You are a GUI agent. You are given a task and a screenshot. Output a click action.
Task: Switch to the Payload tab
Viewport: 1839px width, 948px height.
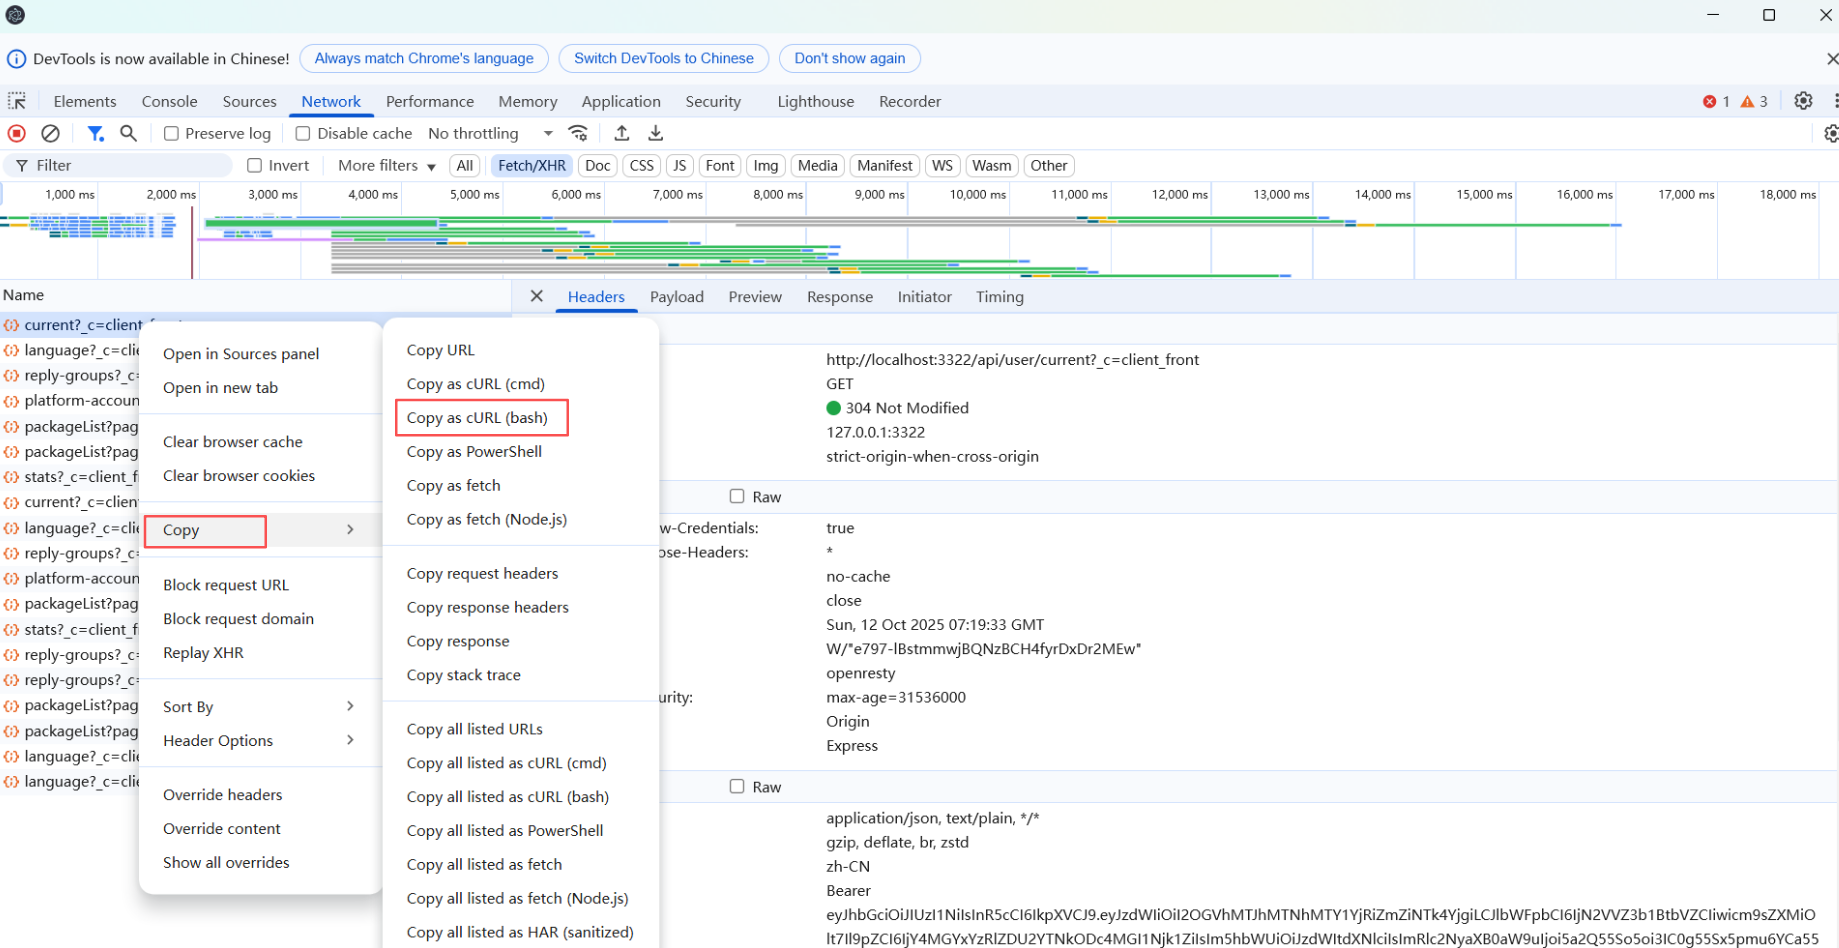point(677,296)
